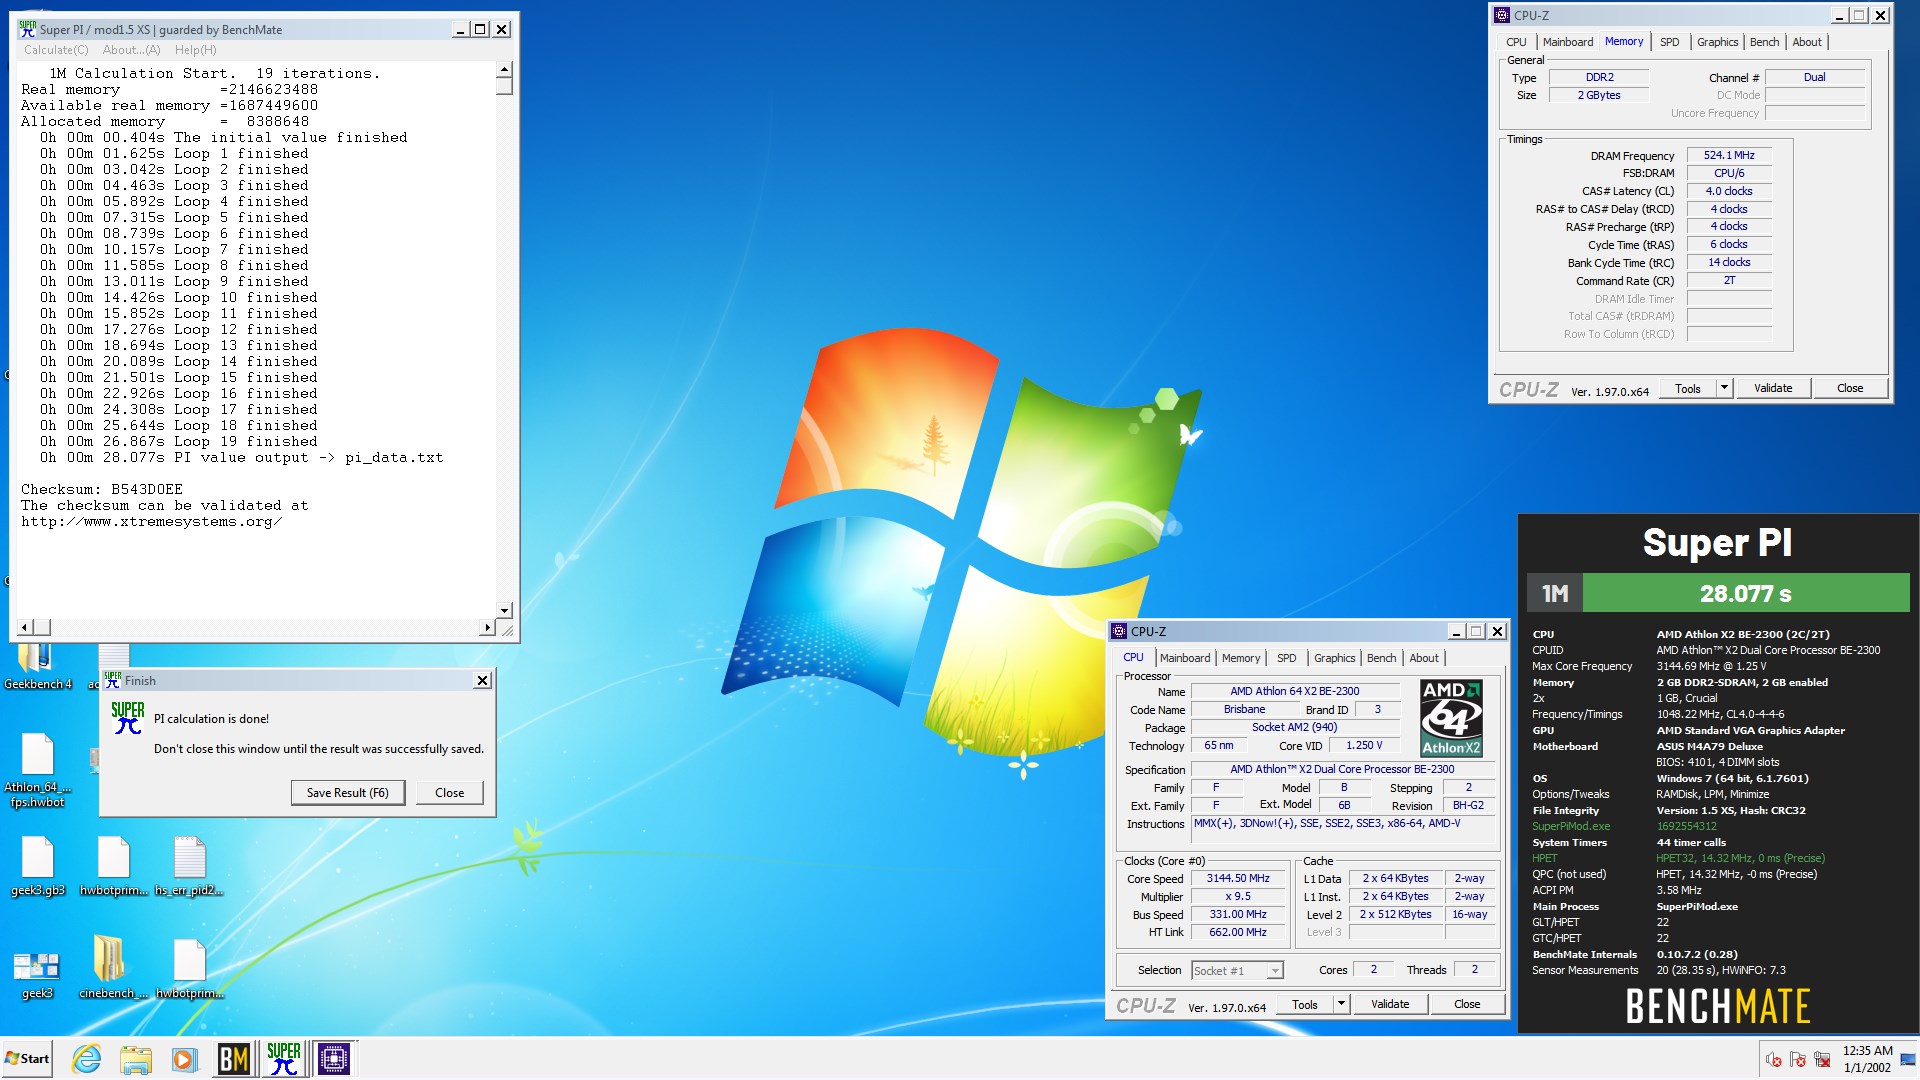Image resolution: width=1920 pixels, height=1080 pixels.
Task: Click the Windows Start button
Action: (x=27, y=1058)
